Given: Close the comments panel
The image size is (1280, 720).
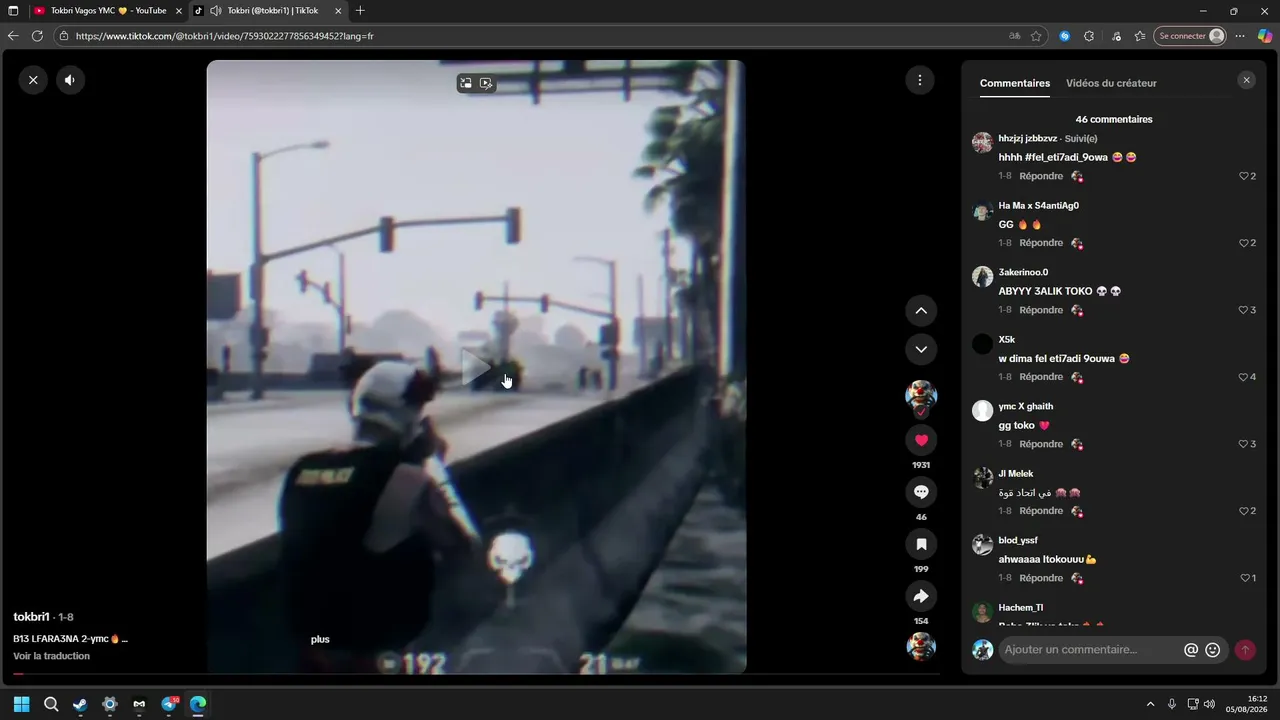Looking at the screenshot, I should point(1246,80).
